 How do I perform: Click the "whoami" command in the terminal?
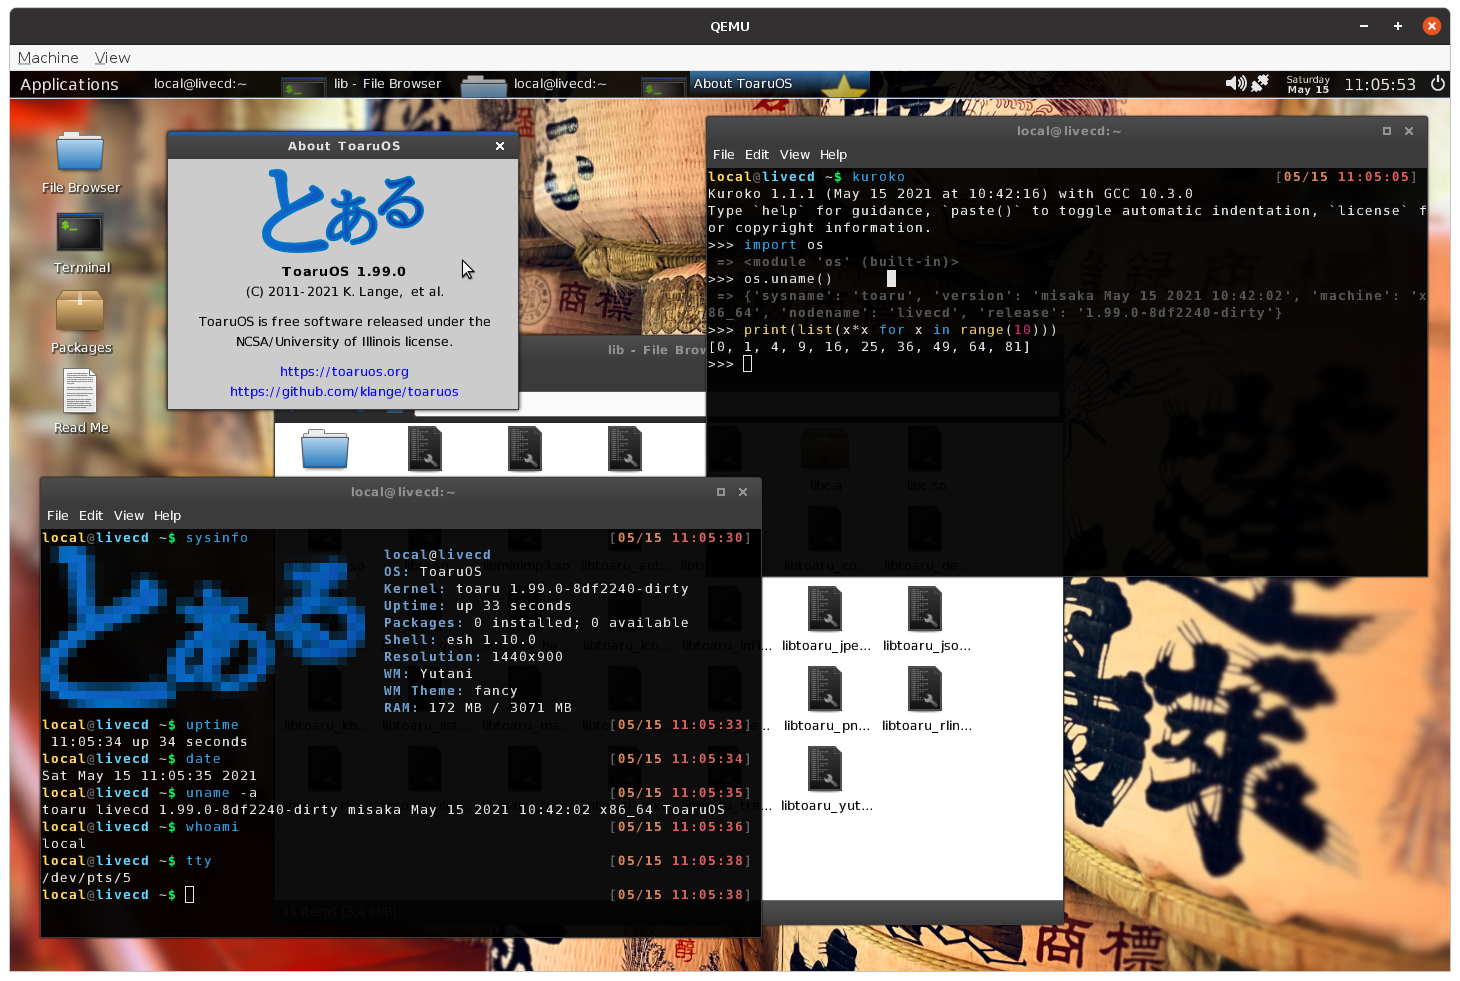[212, 827]
